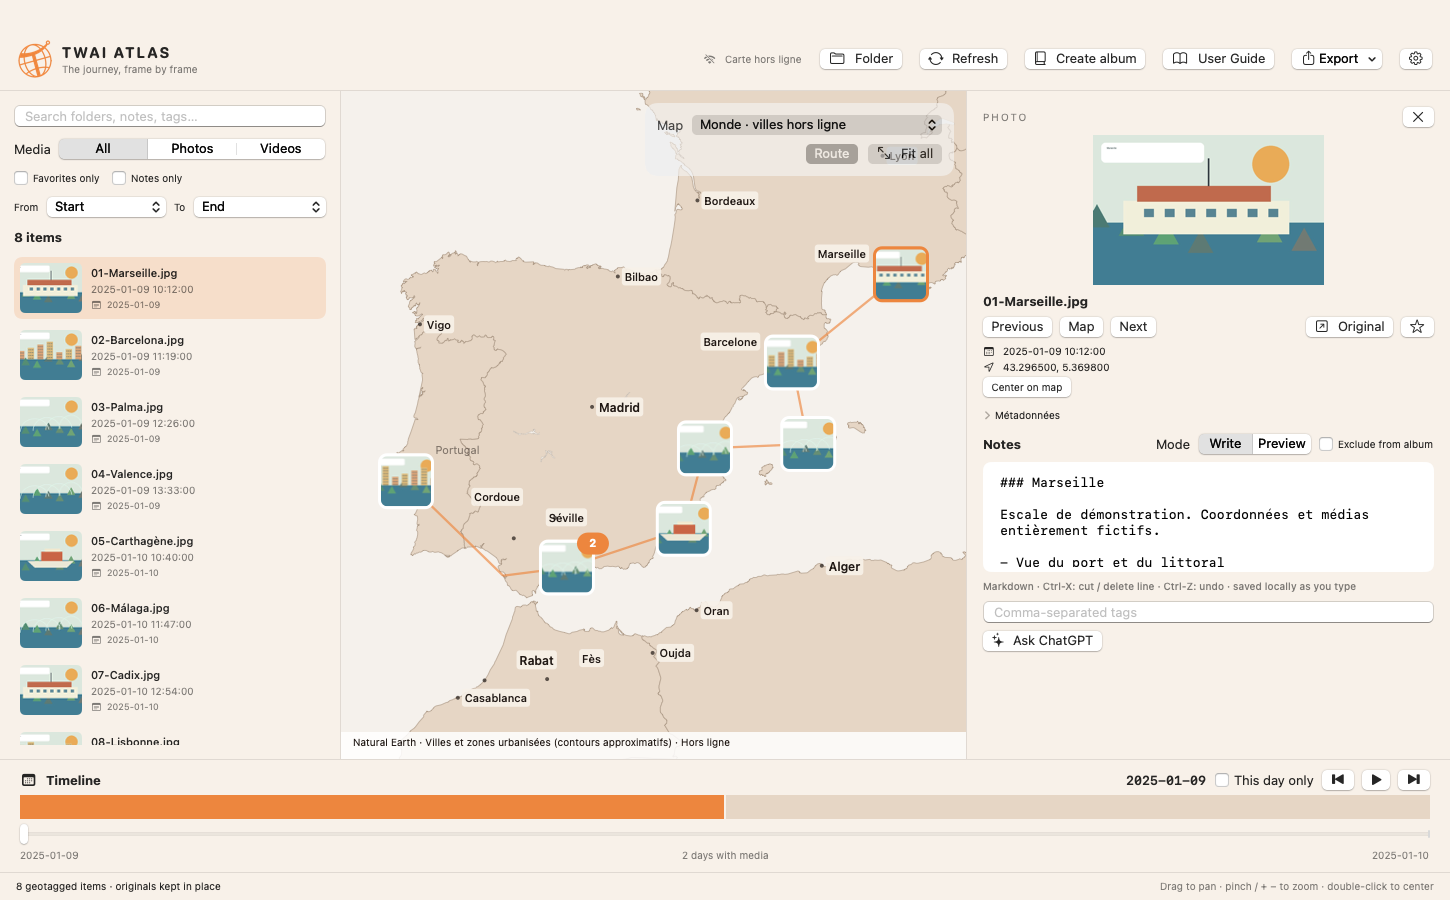The height and width of the screenshot is (900, 1450).
Task: Close the photo detail panel
Action: point(1418,117)
